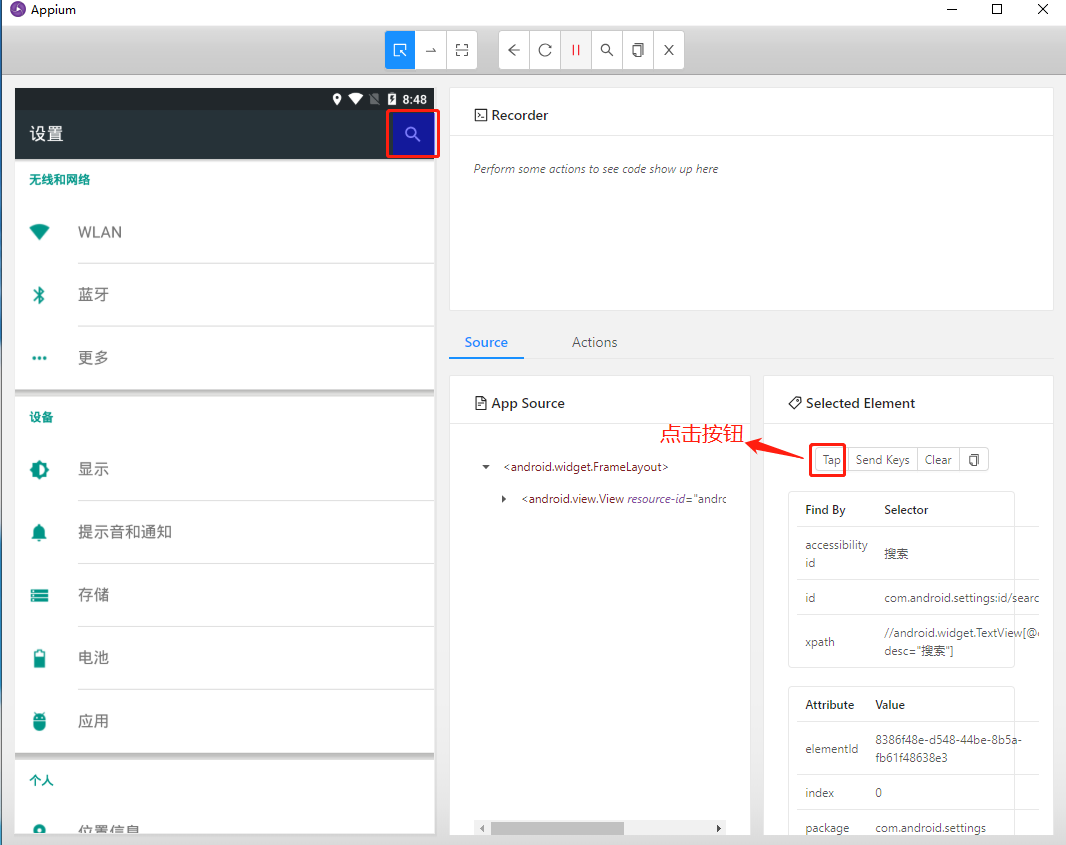This screenshot has width=1066, height=845.
Task: Click the 无线和网络 section header
Action: click(60, 179)
